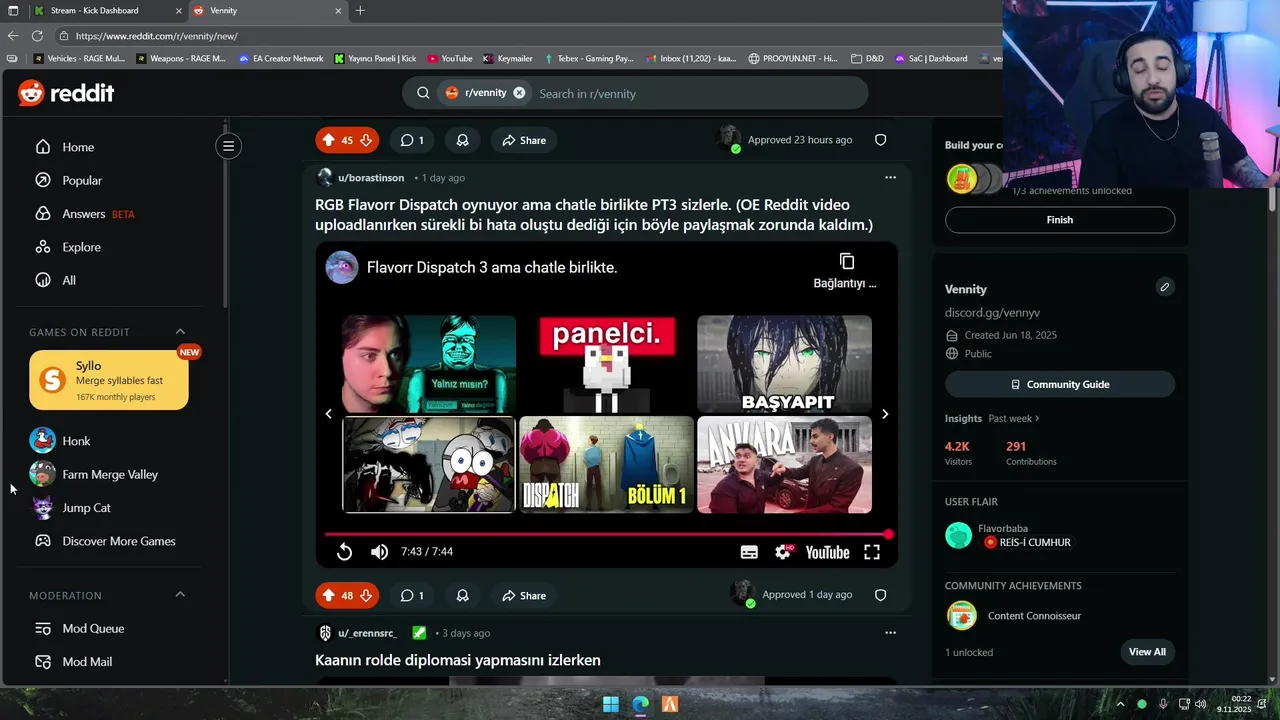Show next suggested videos arrow

click(885, 414)
